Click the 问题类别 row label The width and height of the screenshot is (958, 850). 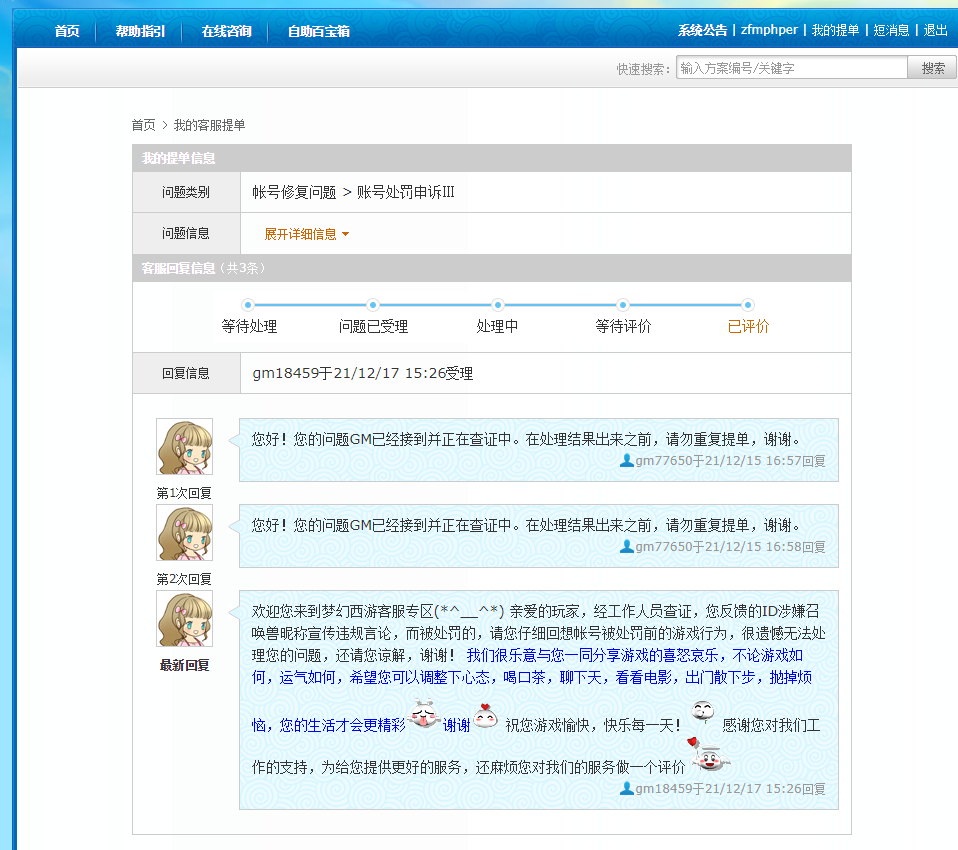[186, 192]
